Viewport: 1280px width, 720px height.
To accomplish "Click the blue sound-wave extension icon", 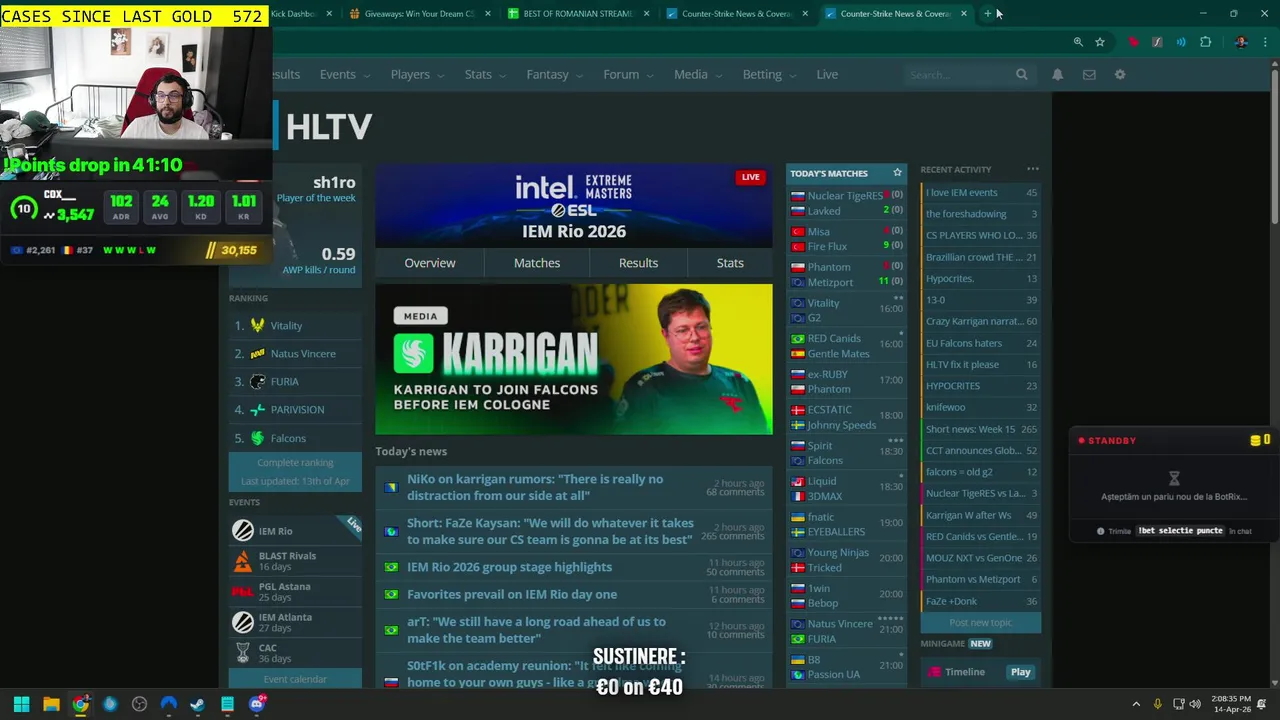I will (1181, 42).
